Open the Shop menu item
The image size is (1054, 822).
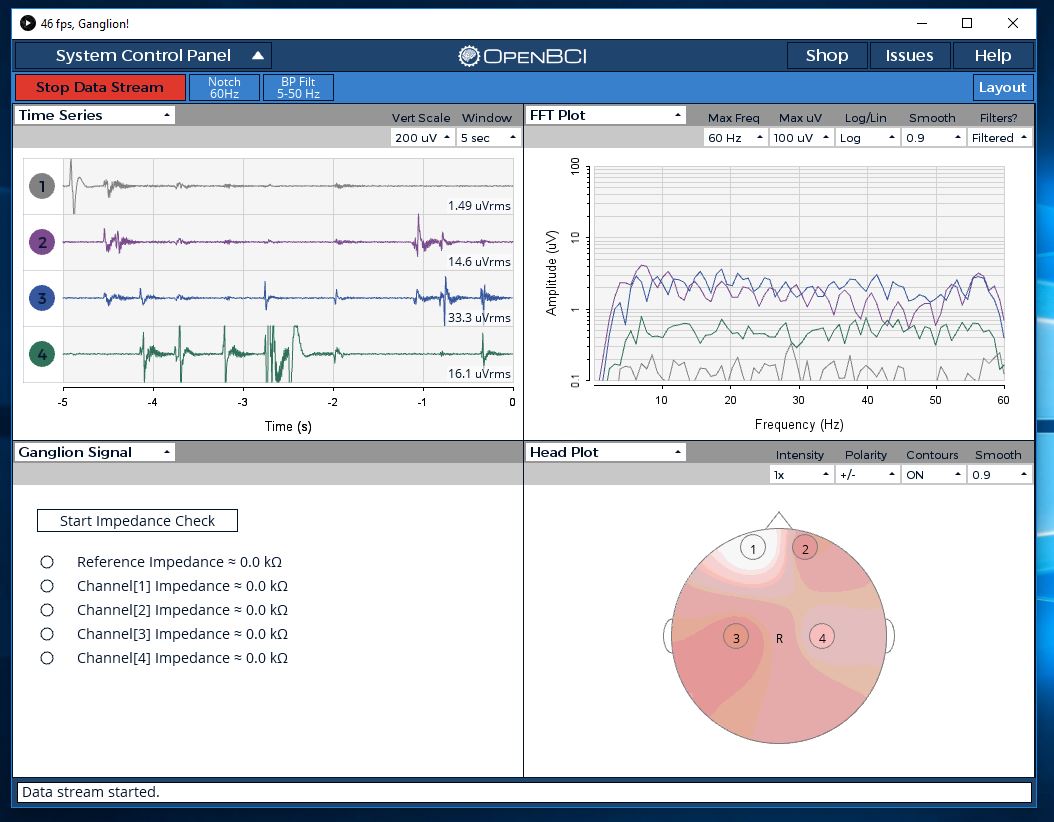(826, 56)
